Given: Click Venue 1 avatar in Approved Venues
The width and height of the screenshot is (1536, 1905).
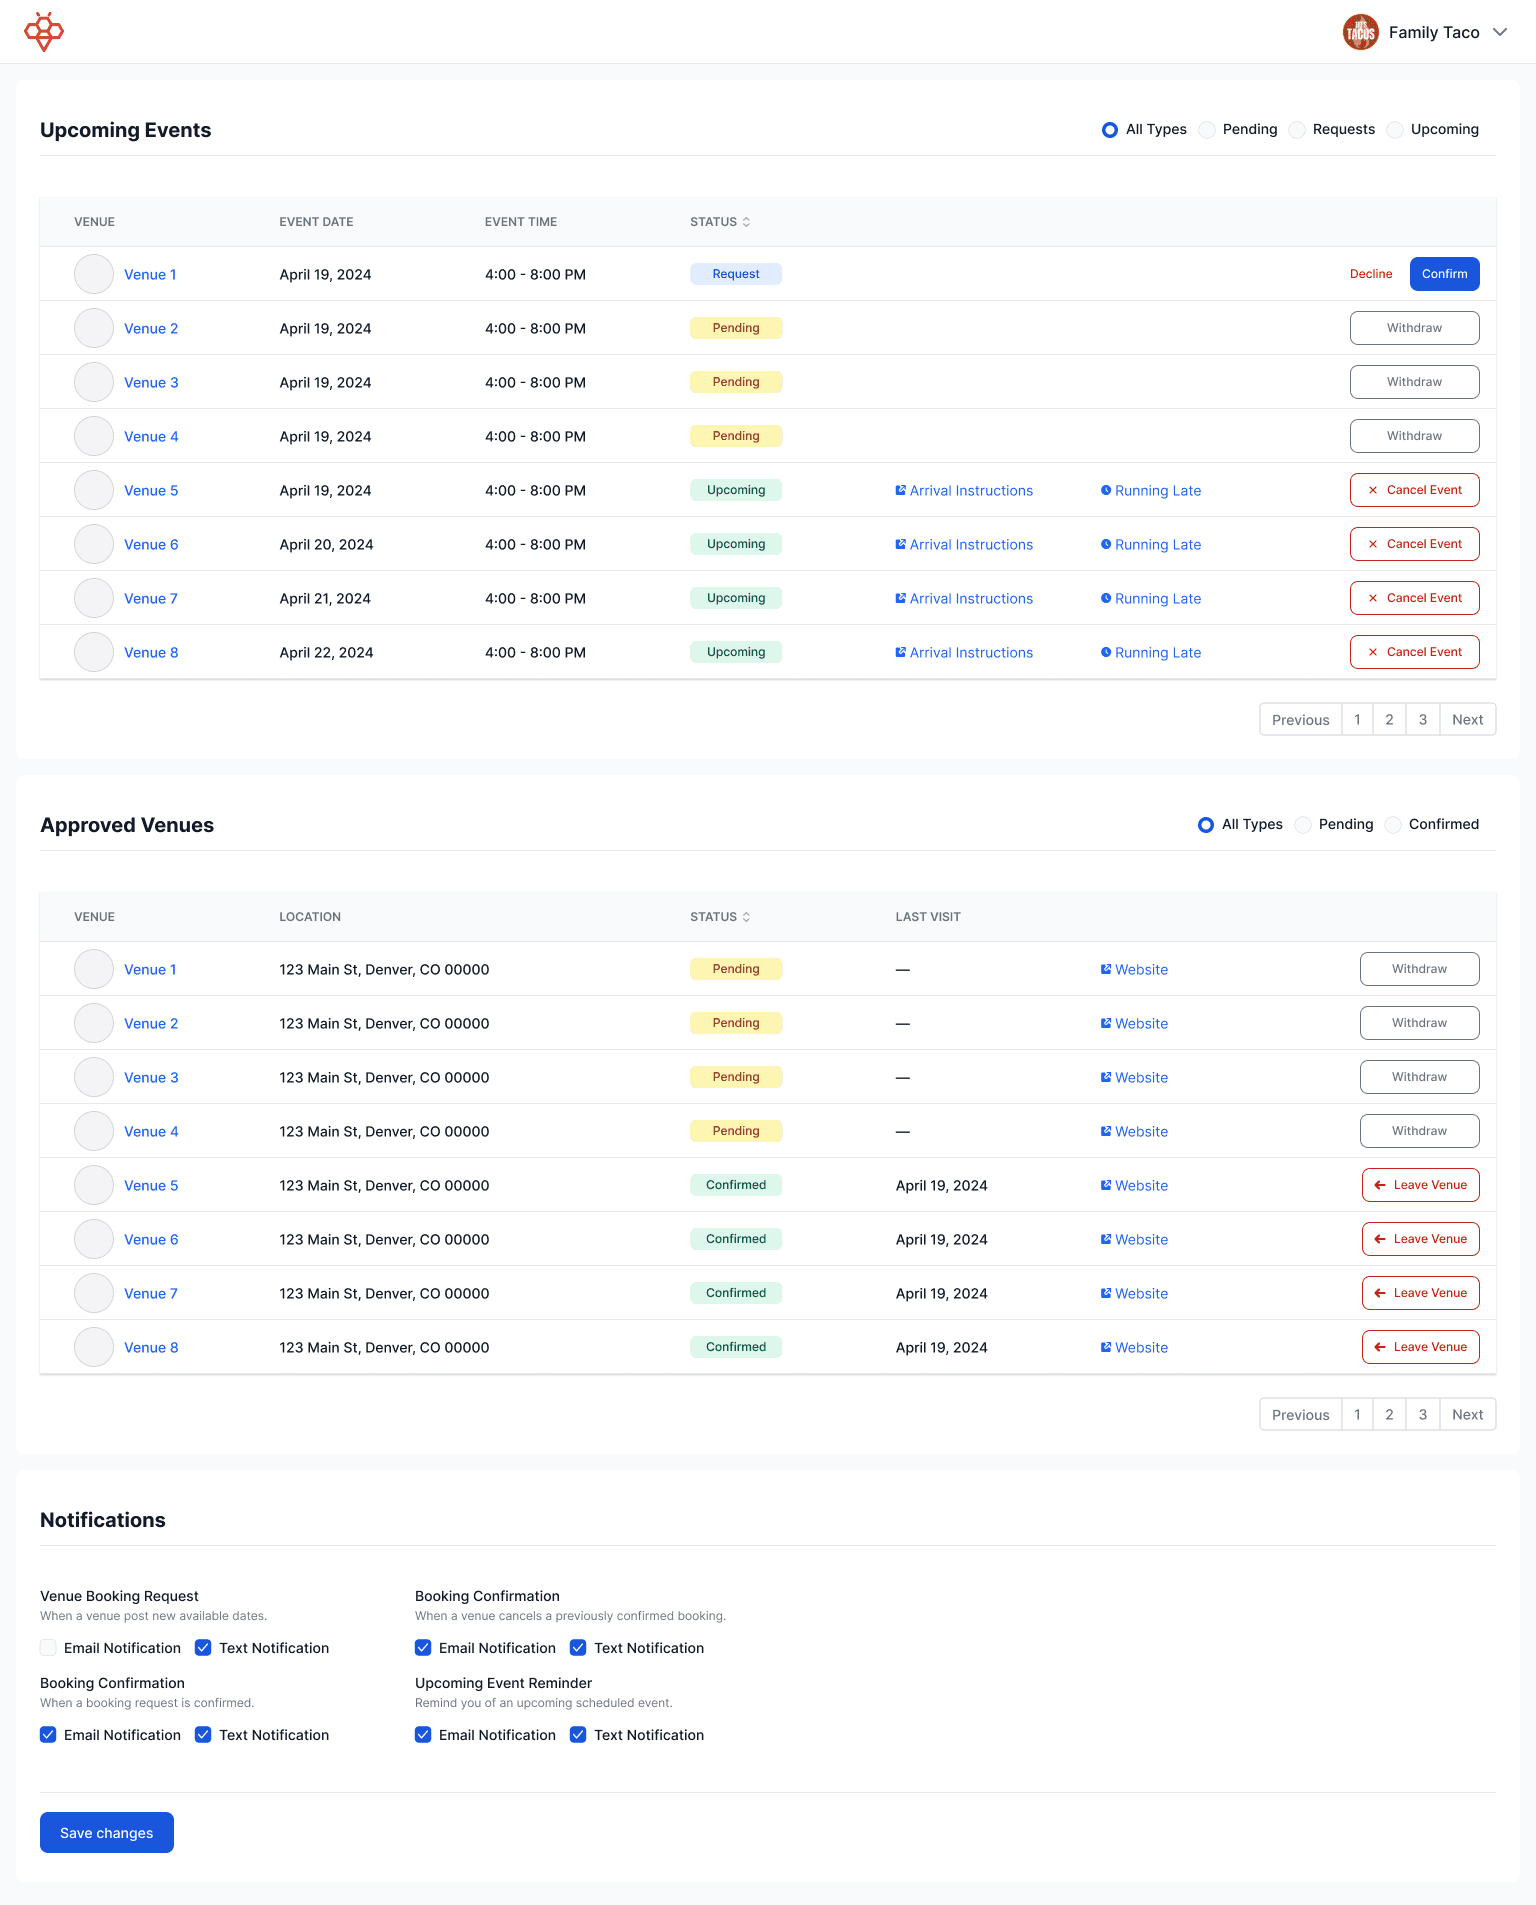Looking at the screenshot, I should tap(94, 969).
